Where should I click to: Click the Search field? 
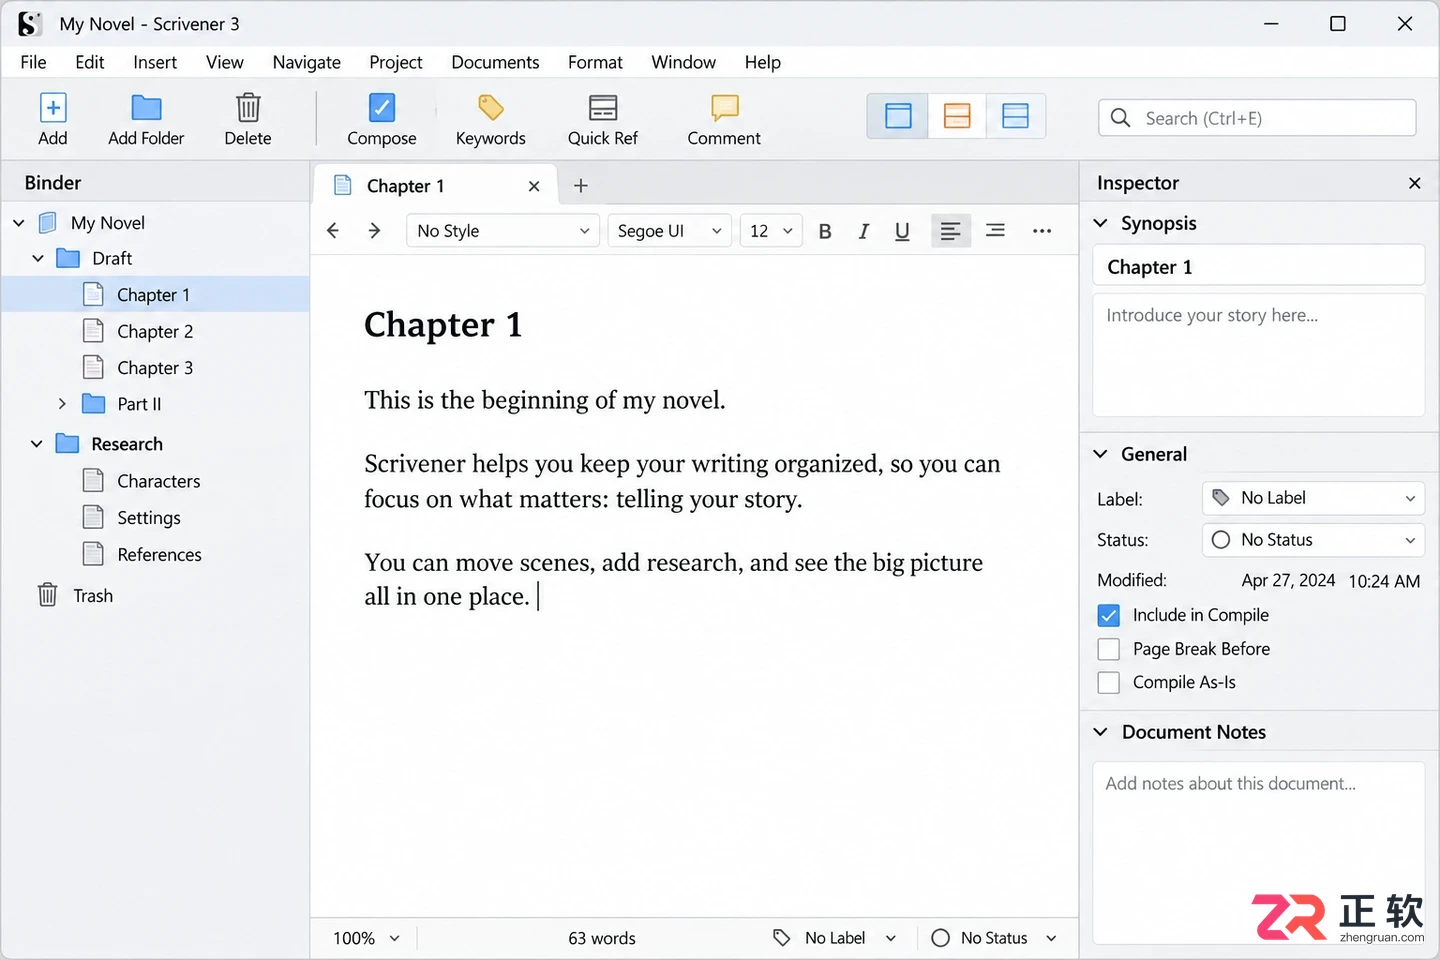(1257, 118)
